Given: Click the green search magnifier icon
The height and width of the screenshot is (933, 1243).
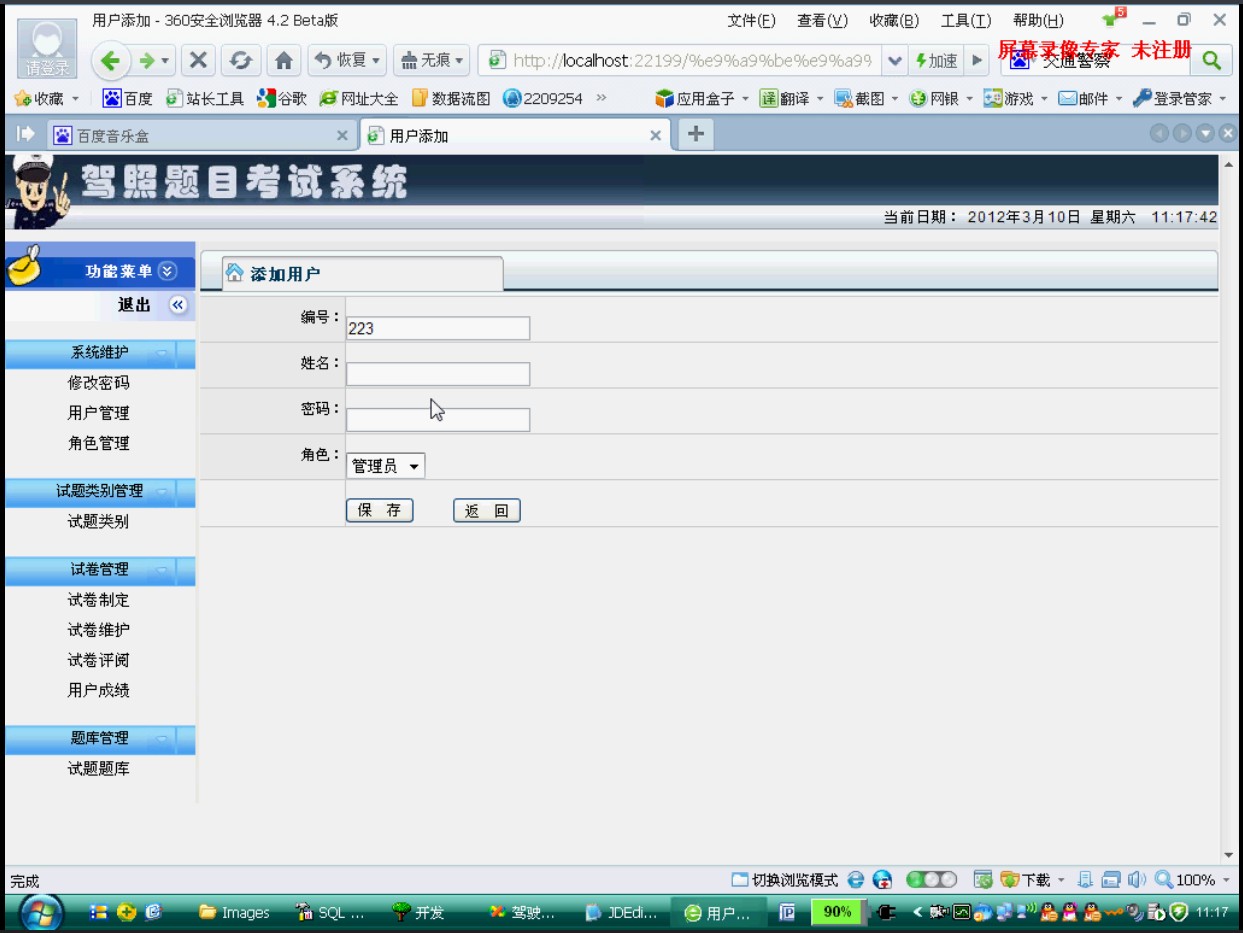Looking at the screenshot, I should [1211, 60].
